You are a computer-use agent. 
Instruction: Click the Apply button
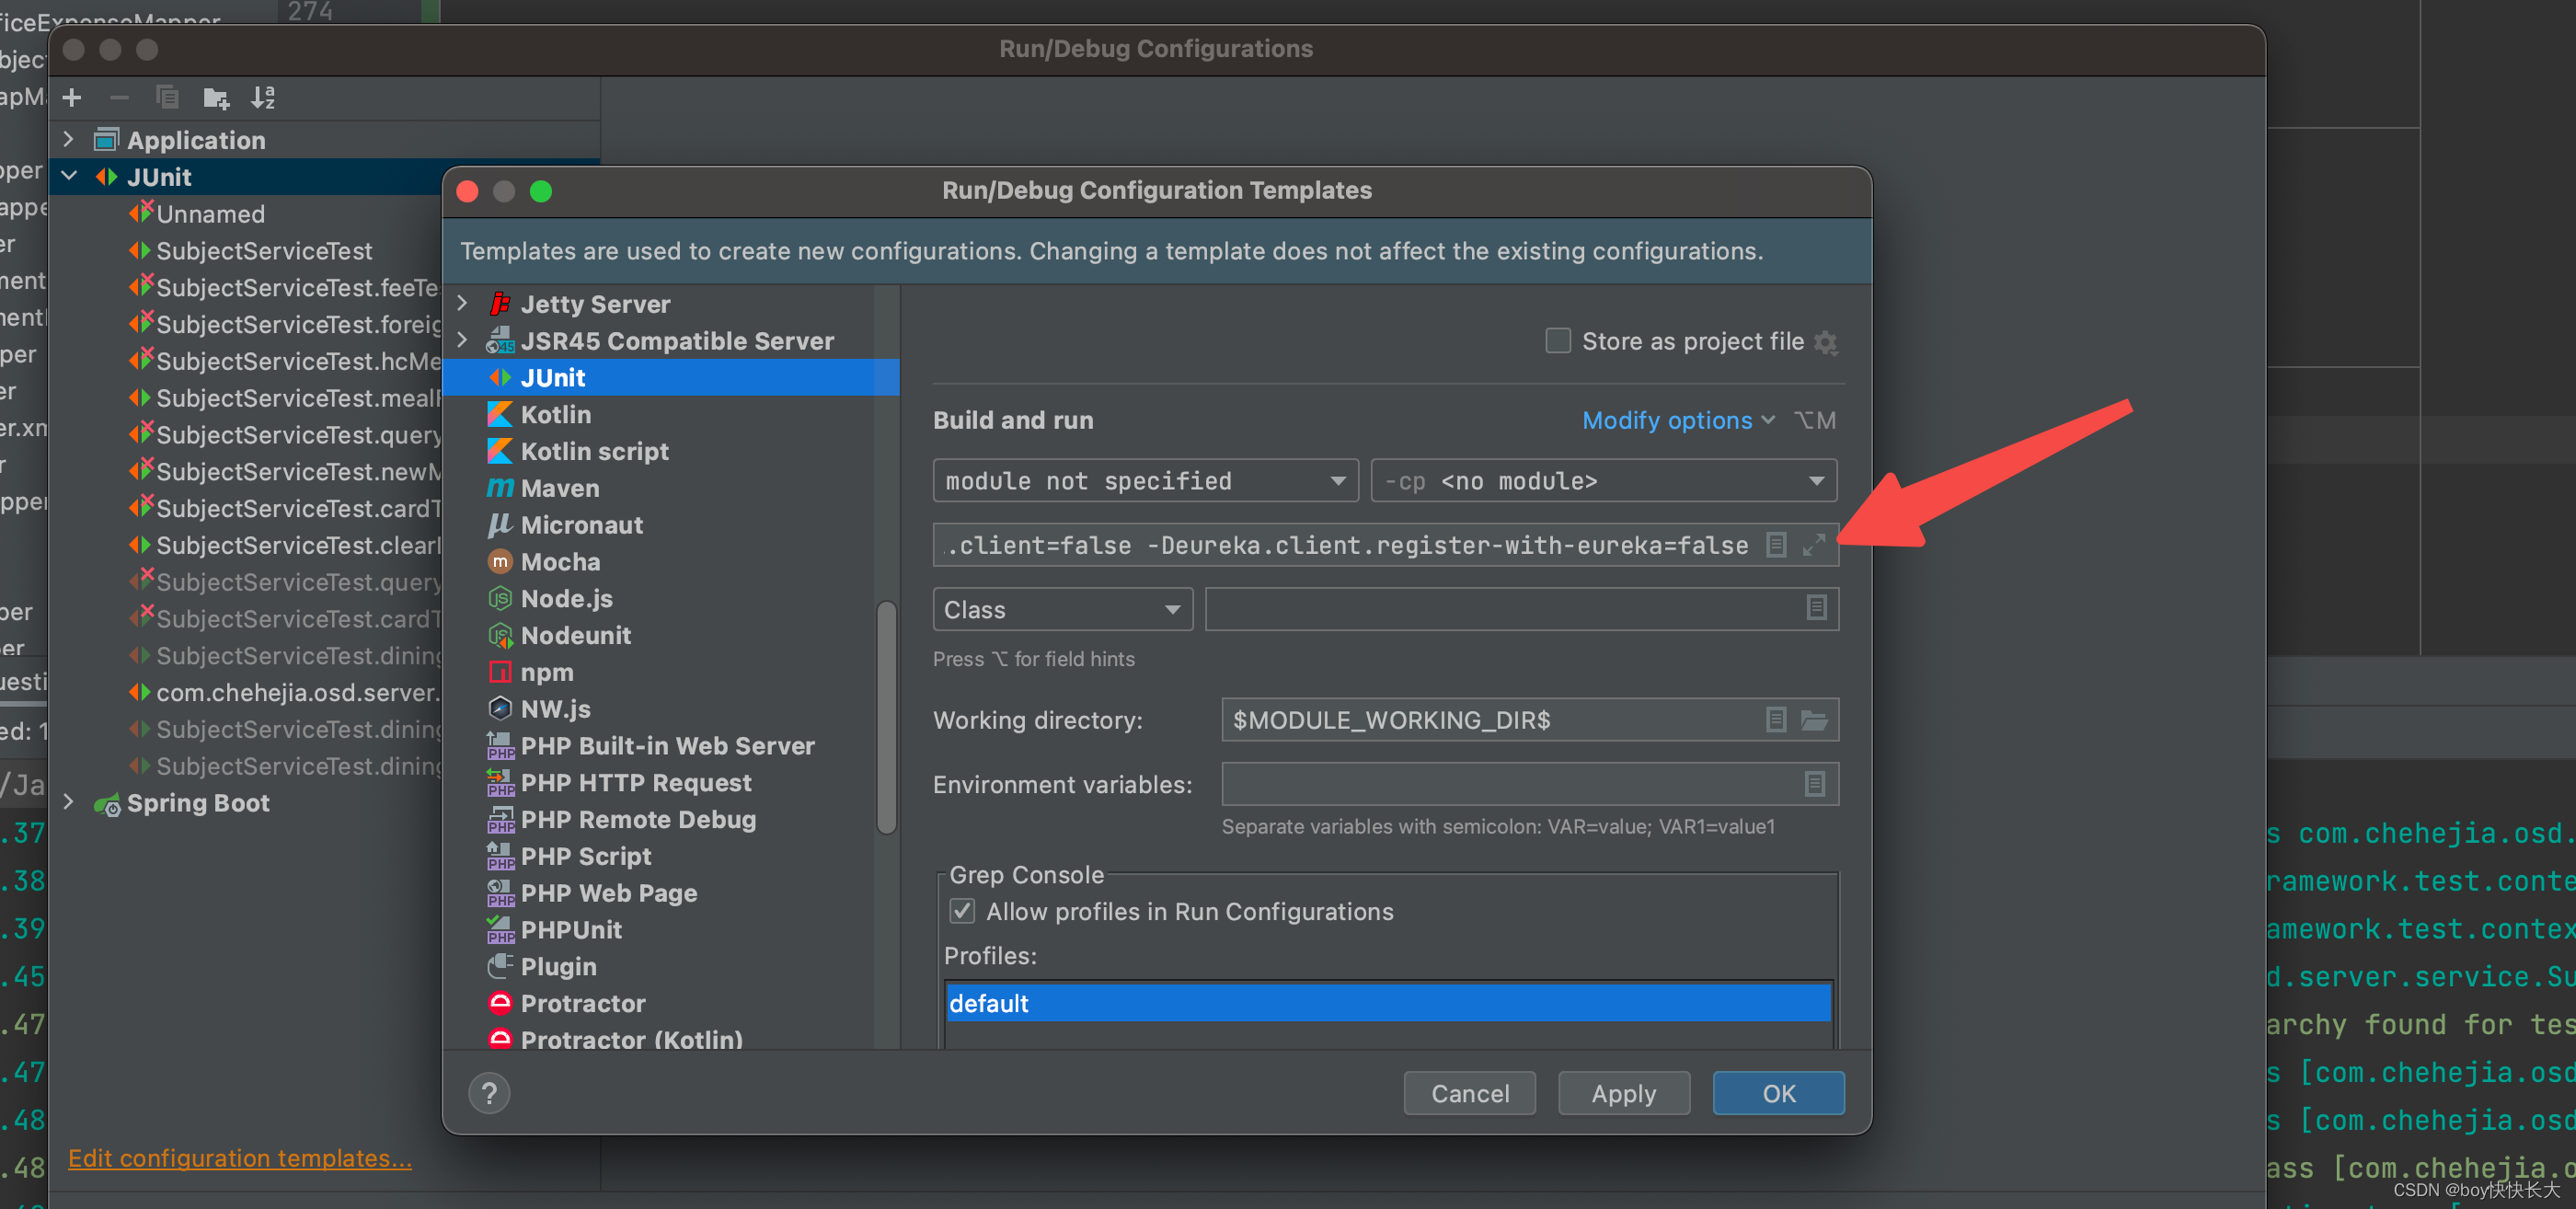click(x=1623, y=1093)
